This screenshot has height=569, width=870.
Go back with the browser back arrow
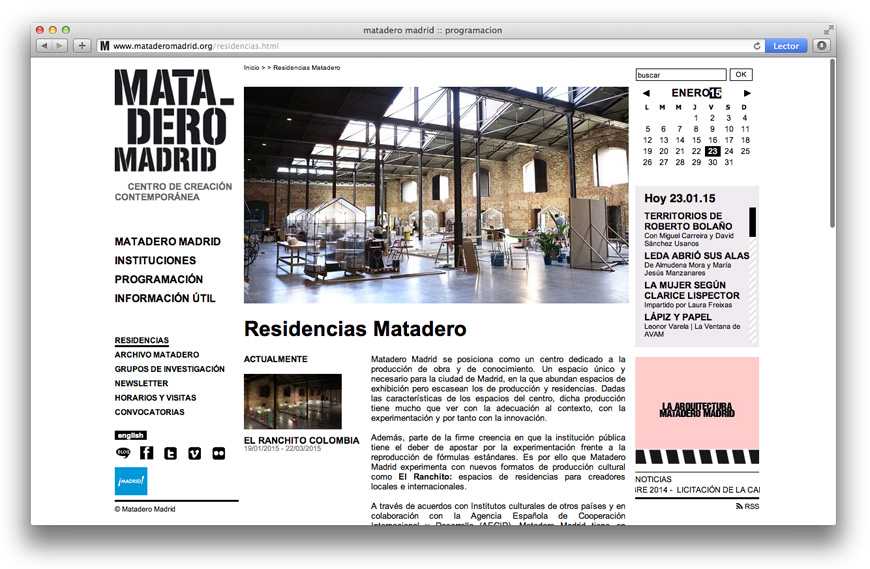[x=44, y=46]
